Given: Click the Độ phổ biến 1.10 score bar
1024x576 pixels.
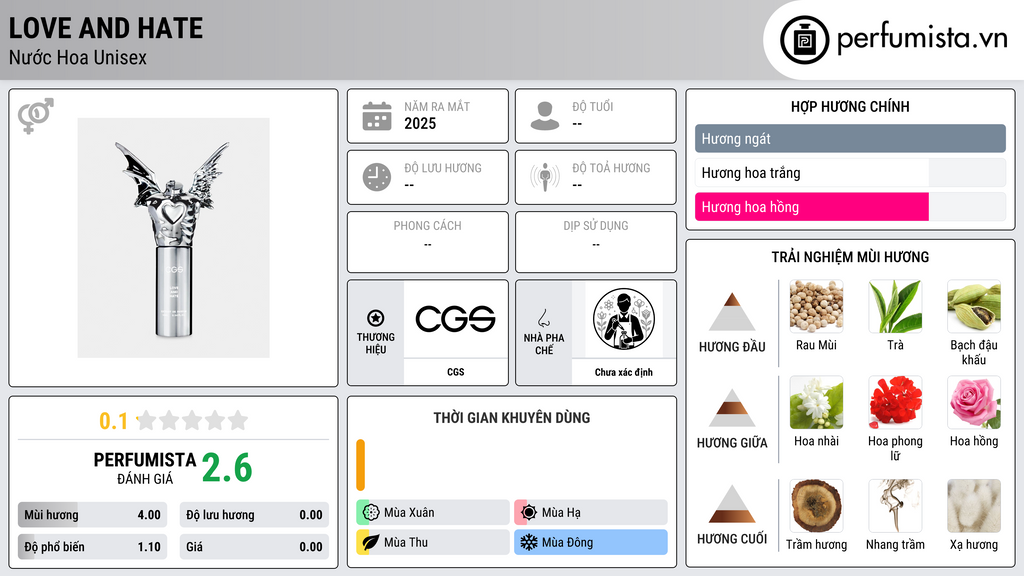Looking at the screenshot, I should (92, 547).
